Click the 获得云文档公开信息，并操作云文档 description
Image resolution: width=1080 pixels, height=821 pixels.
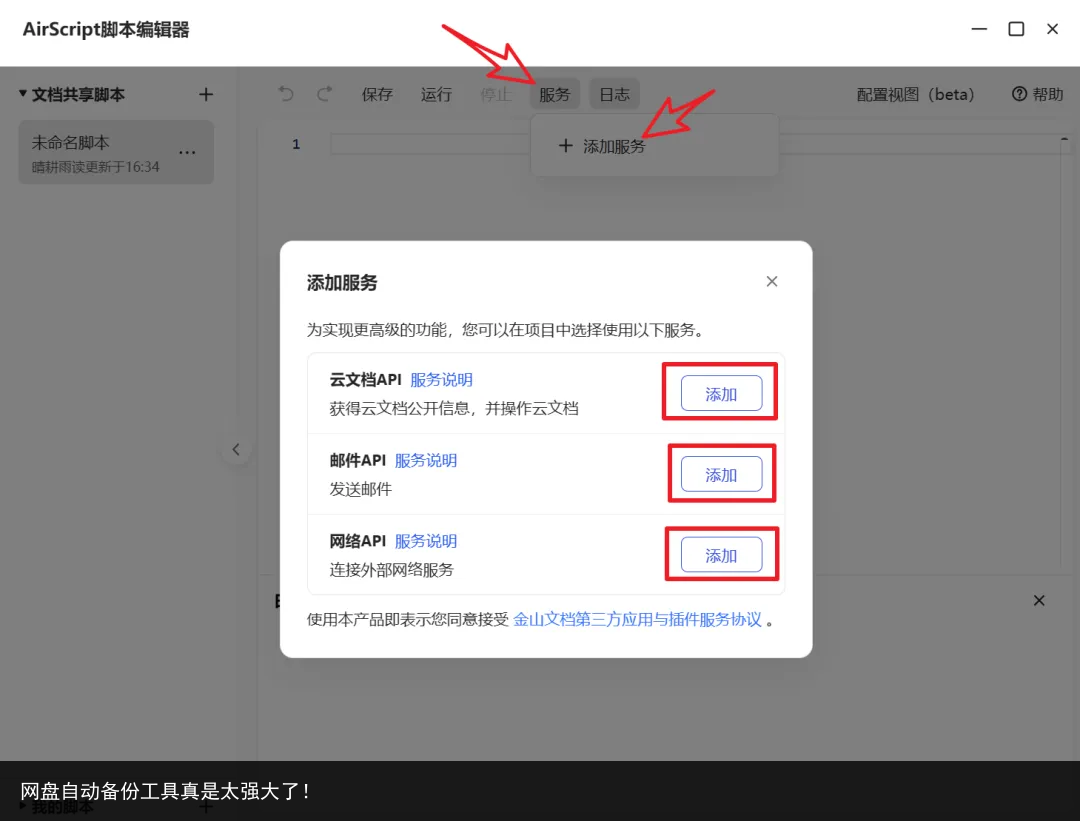(454, 408)
